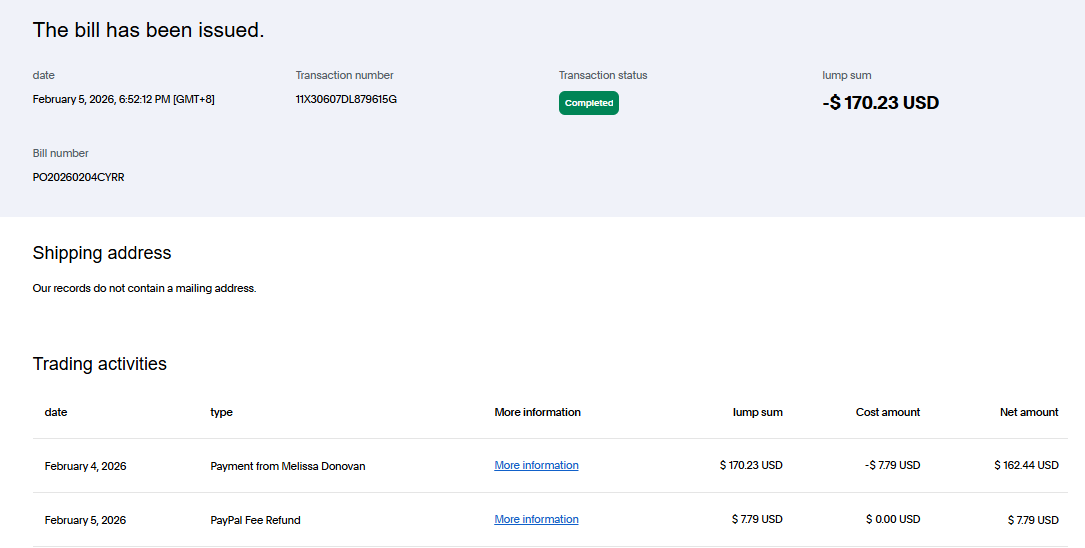Click the 'type' column header
The width and height of the screenshot is (1085, 548).
tap(221, 412)
